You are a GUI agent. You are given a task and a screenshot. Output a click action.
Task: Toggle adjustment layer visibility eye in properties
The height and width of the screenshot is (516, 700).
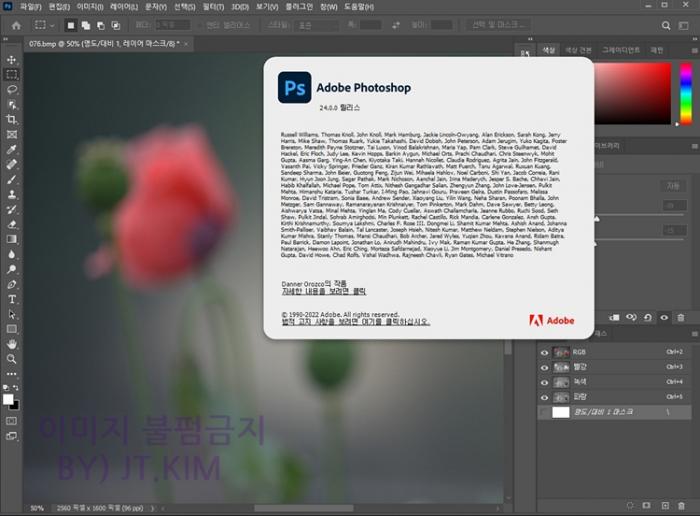(x=664, y=317)
